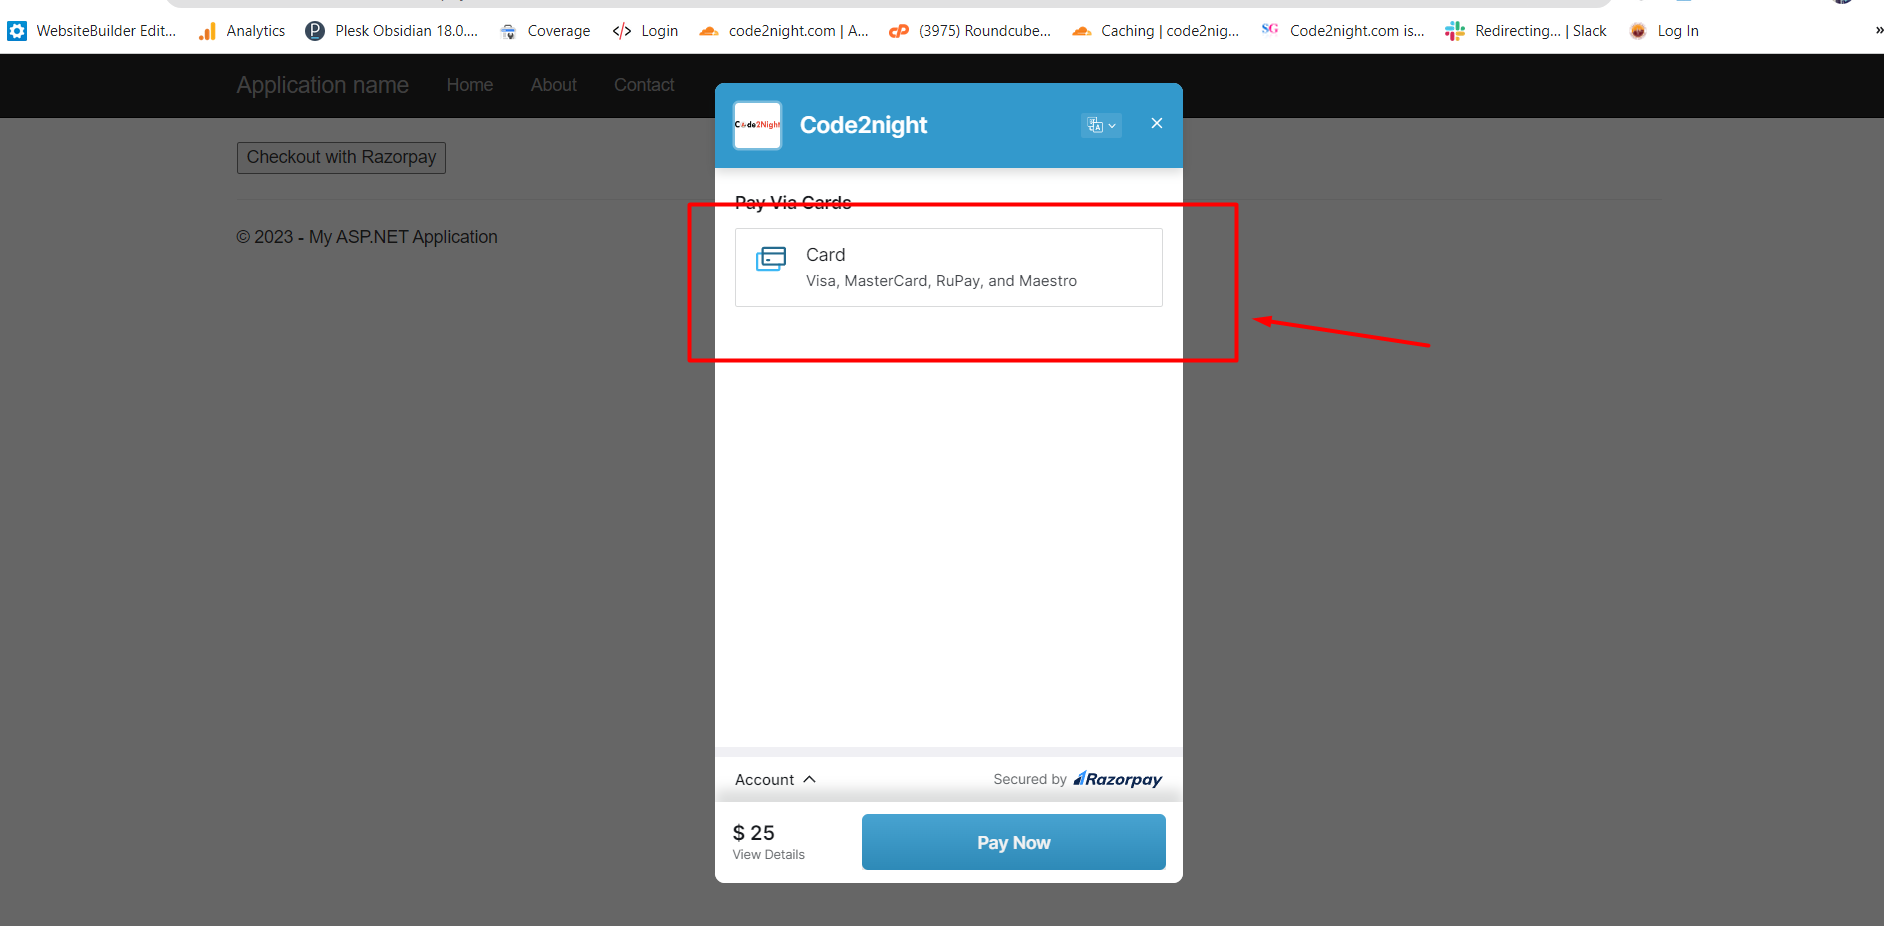Open the Code2night.com is... bookmark
This screenshot has height=926, width=1884.
[1343, 31]
